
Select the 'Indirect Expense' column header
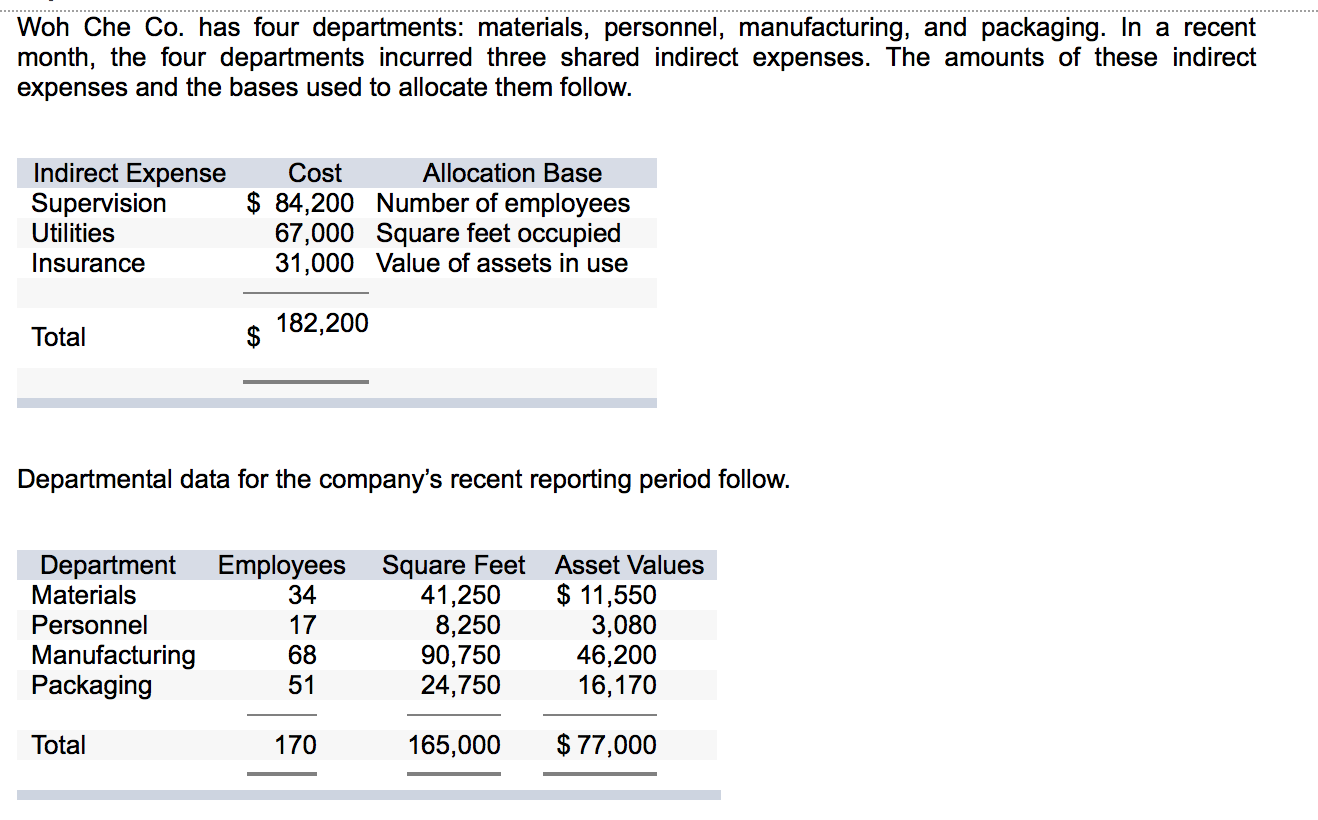(130, 173)
